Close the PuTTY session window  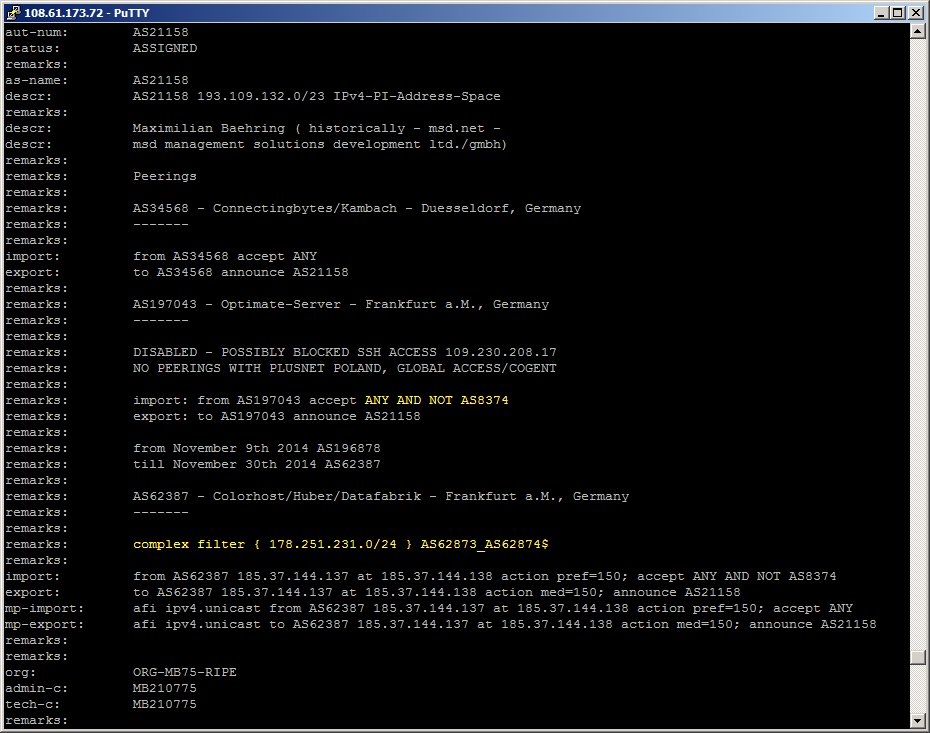914,12
